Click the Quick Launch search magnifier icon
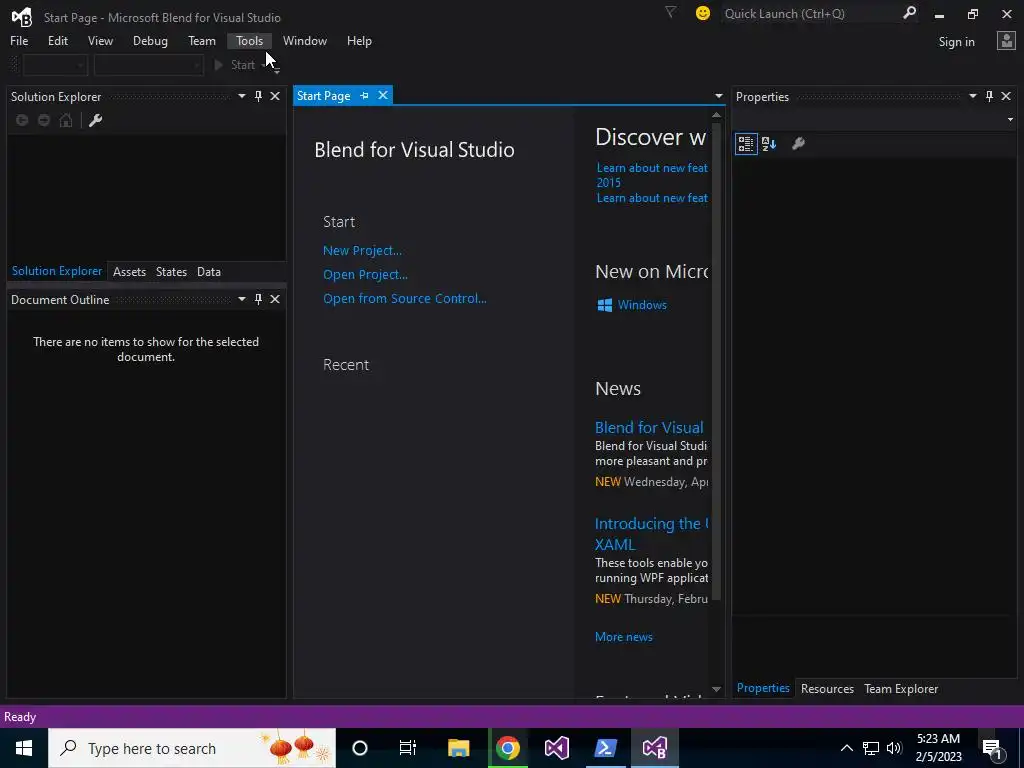The image size is (1024, 768). 909,13
